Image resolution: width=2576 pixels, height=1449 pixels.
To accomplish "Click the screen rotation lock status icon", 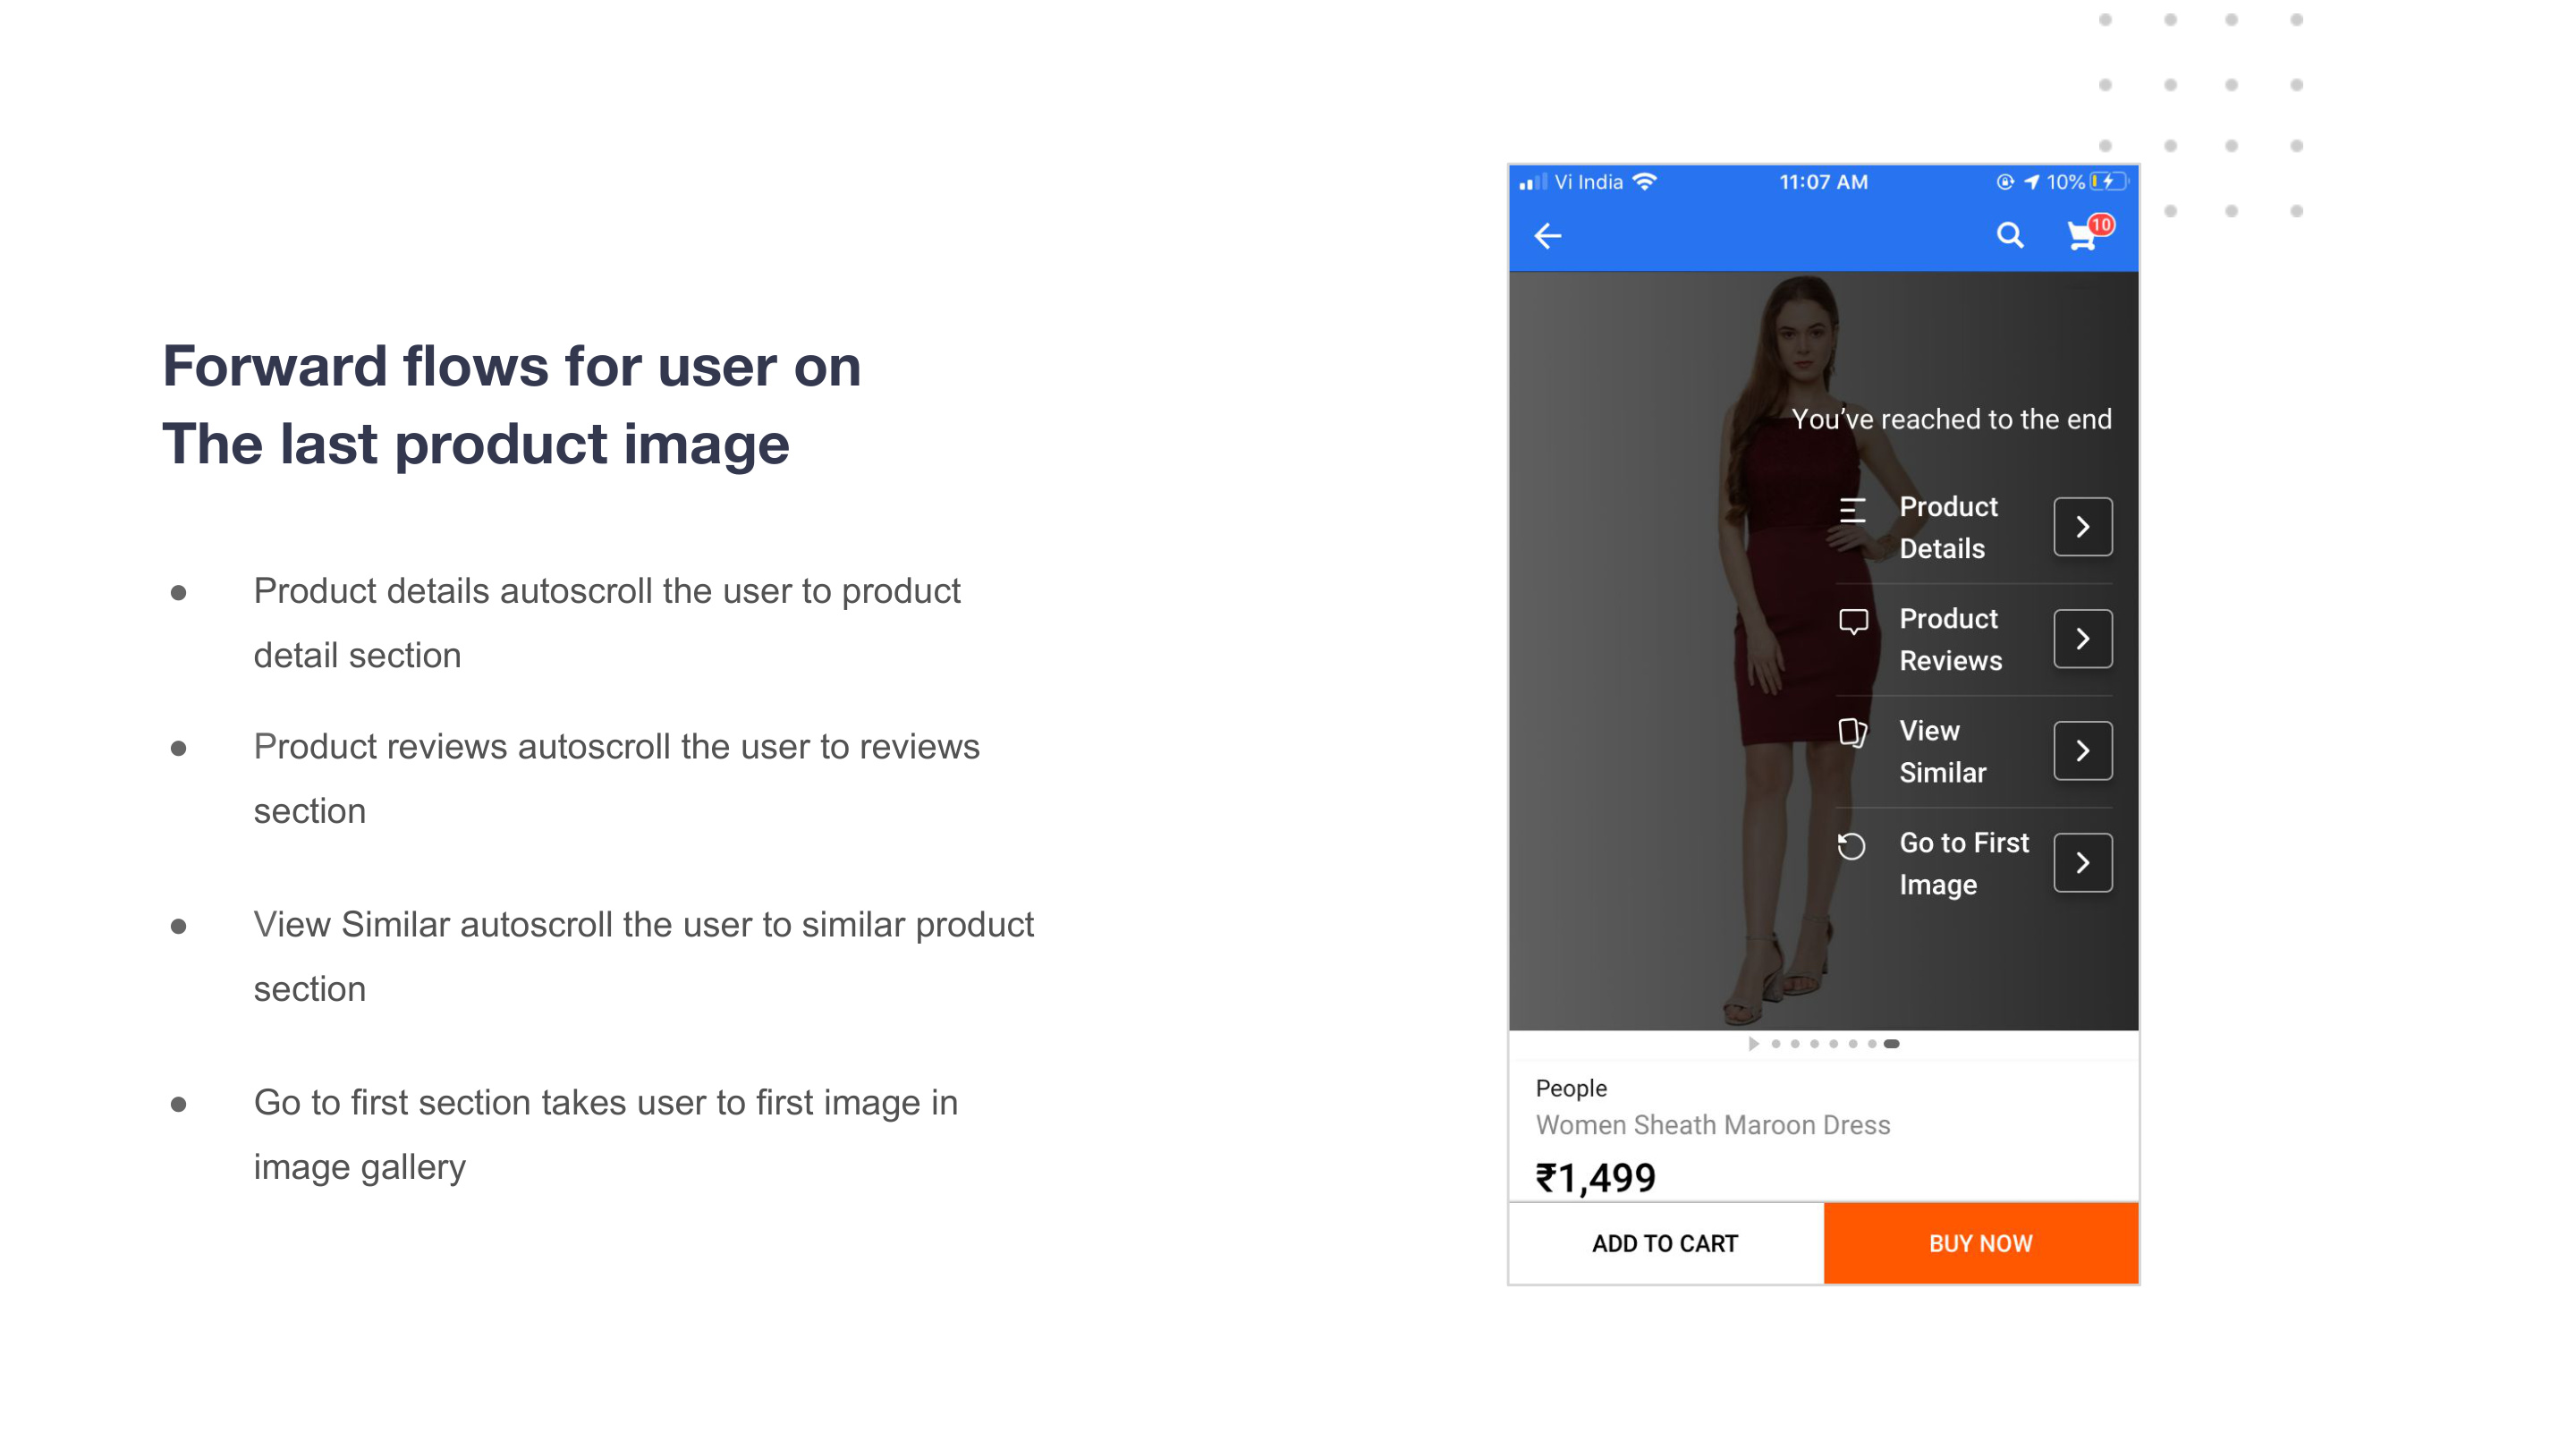I will (2005, 182).
